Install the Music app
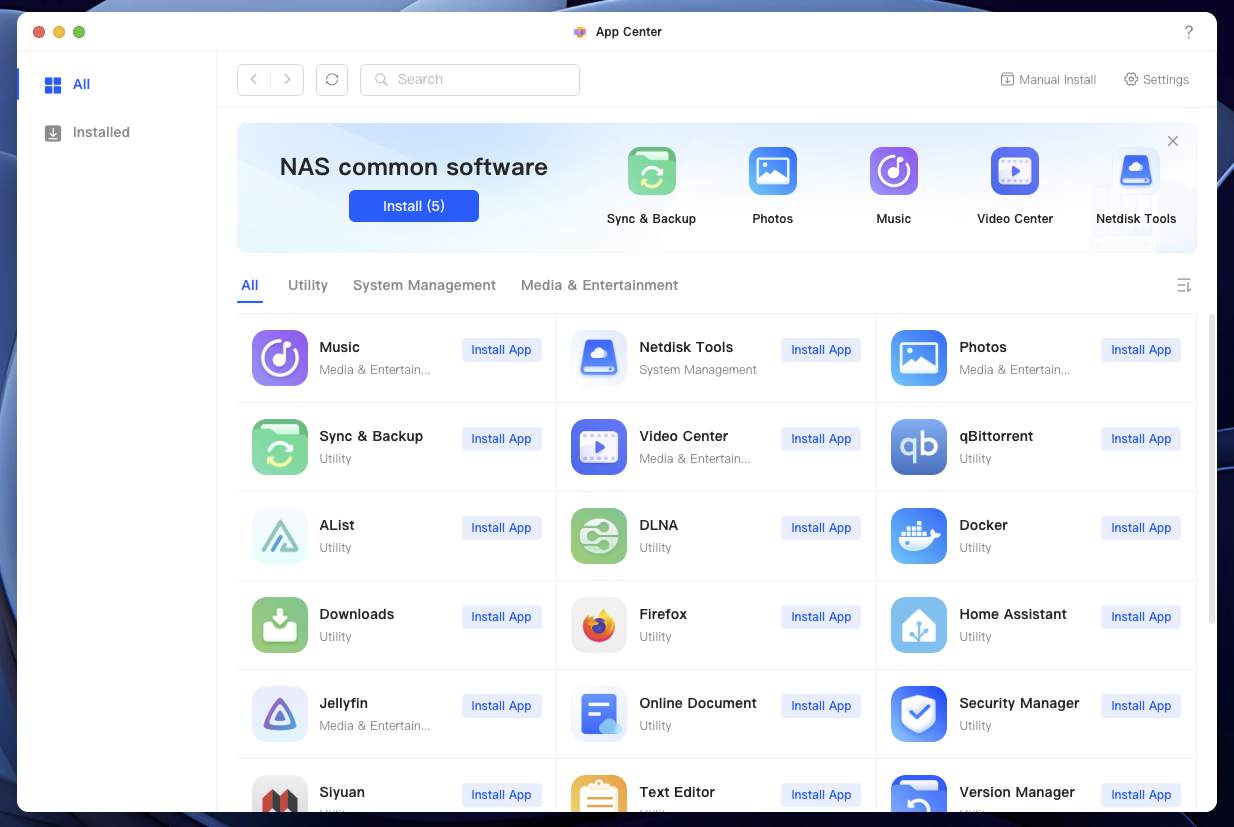This screenshot has width=1234, height=827. pos(501,350)
